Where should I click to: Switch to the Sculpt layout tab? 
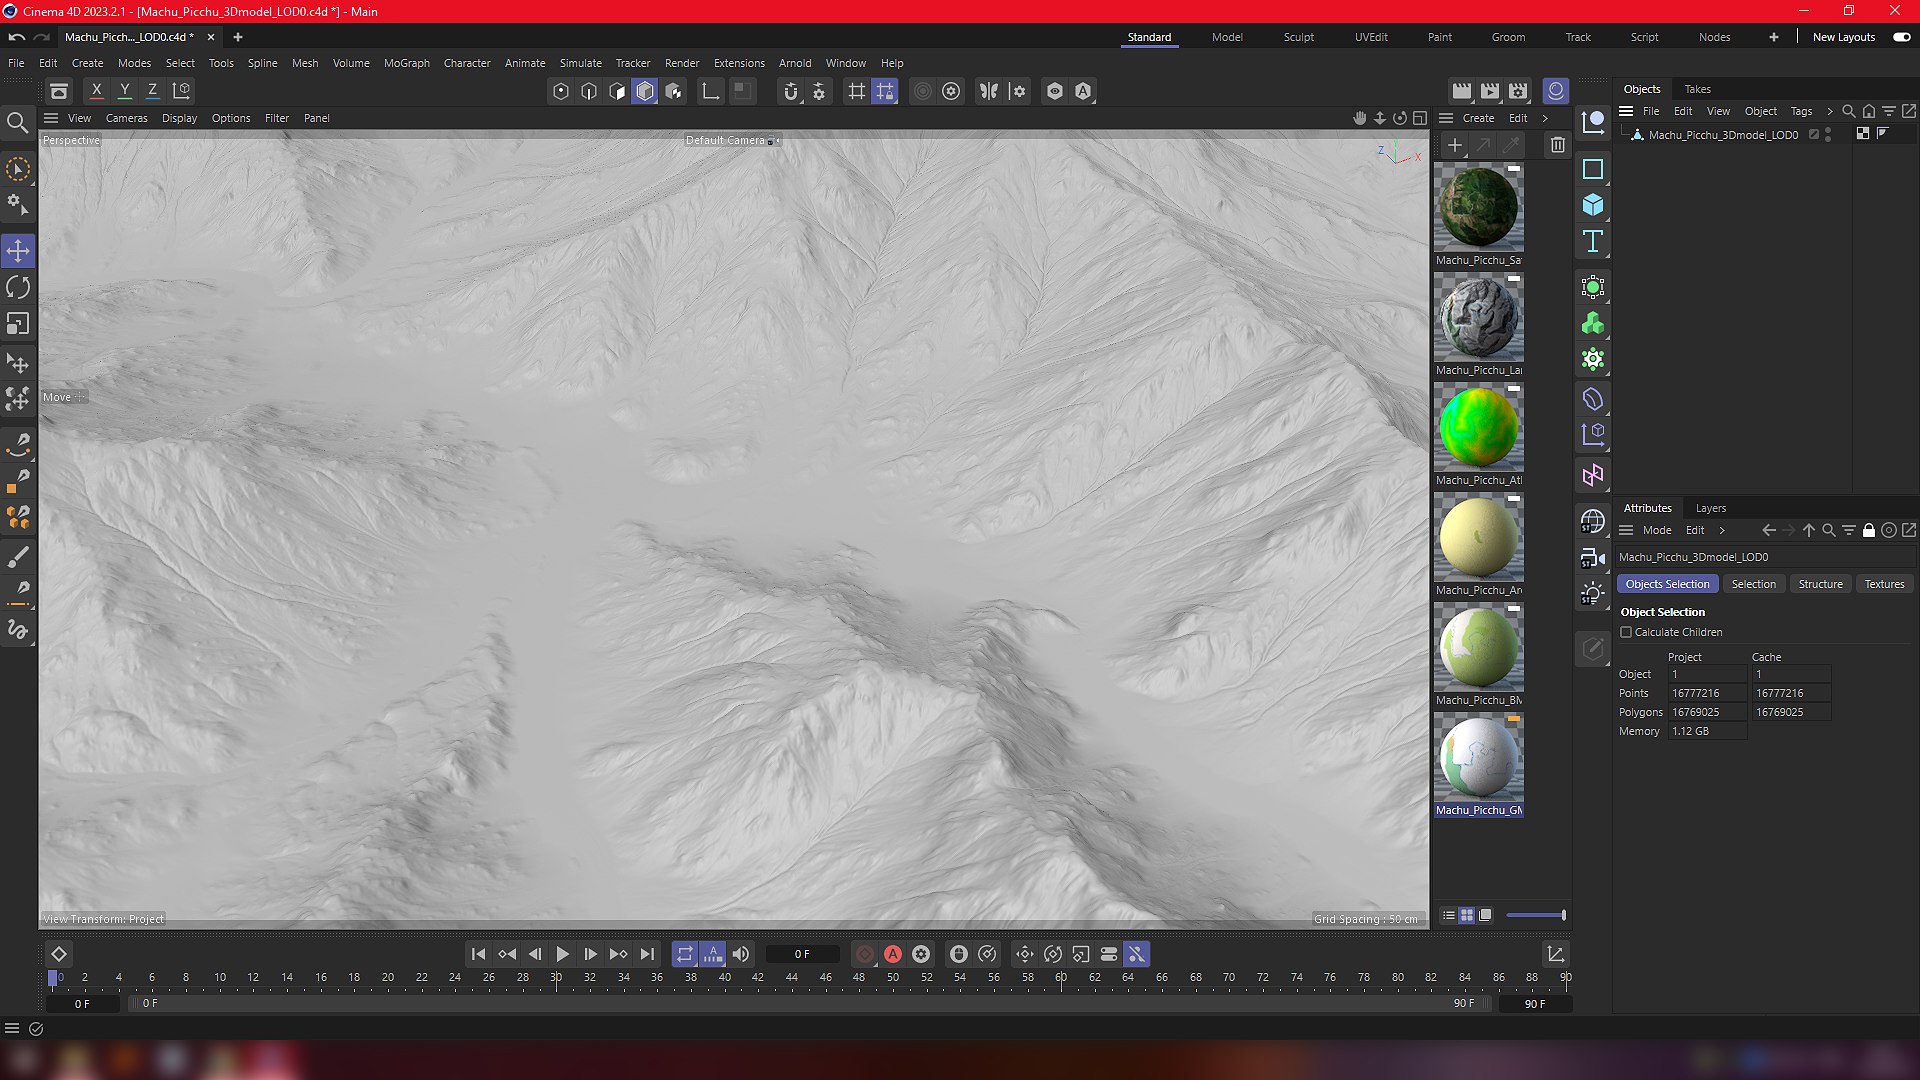(x=1298, y=37)
